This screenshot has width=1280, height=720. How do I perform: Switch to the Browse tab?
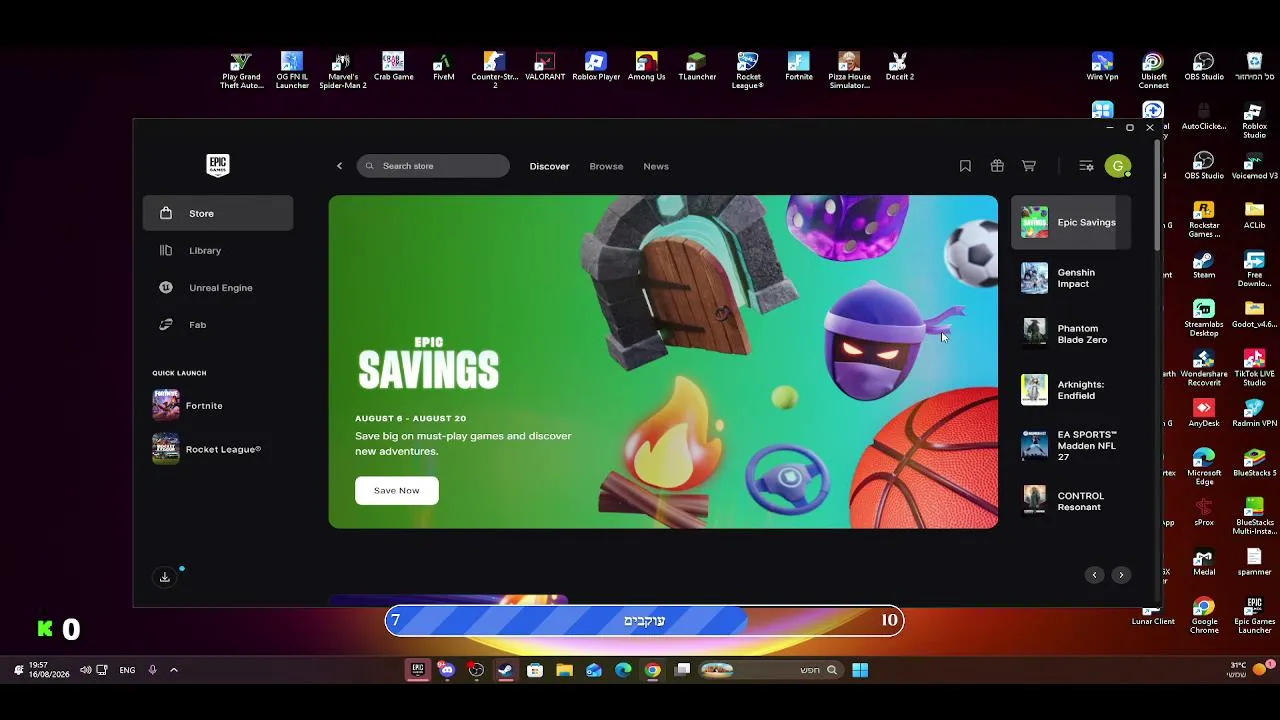coord(606,166)
